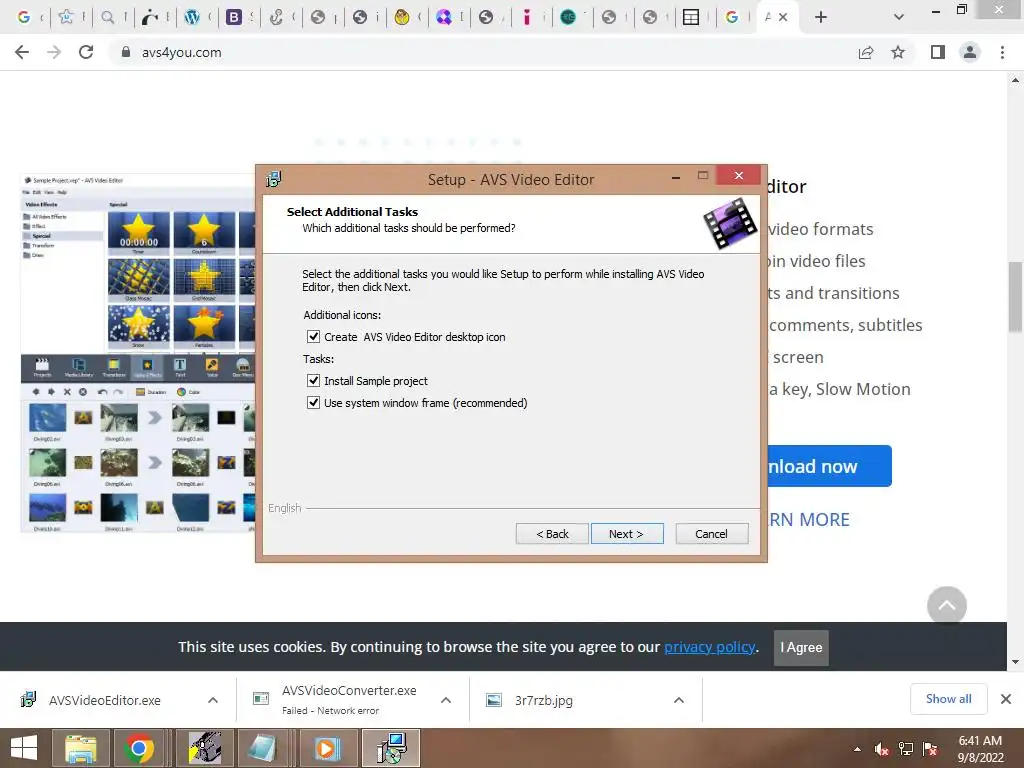Close the active avs4you tab
This screenshot has height=768, width=1024.
tap(783, 17)
